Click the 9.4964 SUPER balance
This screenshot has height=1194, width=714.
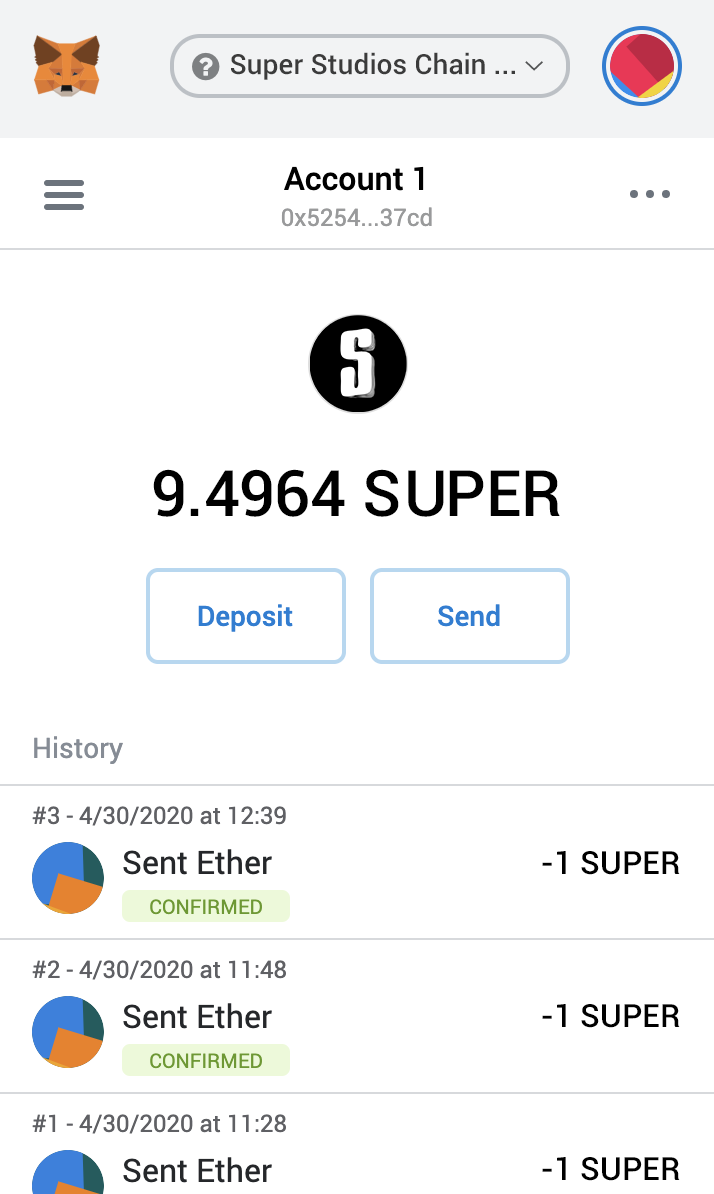point(356,494)
